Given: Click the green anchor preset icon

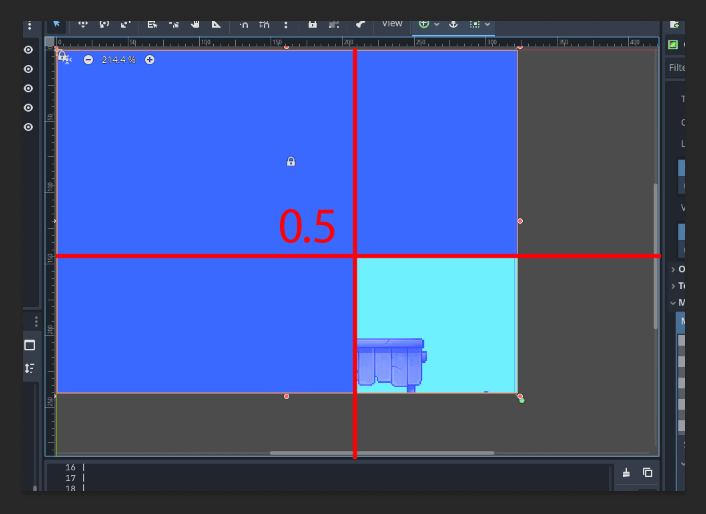Looking at the screenshot, I should click(x=424, y=24).
